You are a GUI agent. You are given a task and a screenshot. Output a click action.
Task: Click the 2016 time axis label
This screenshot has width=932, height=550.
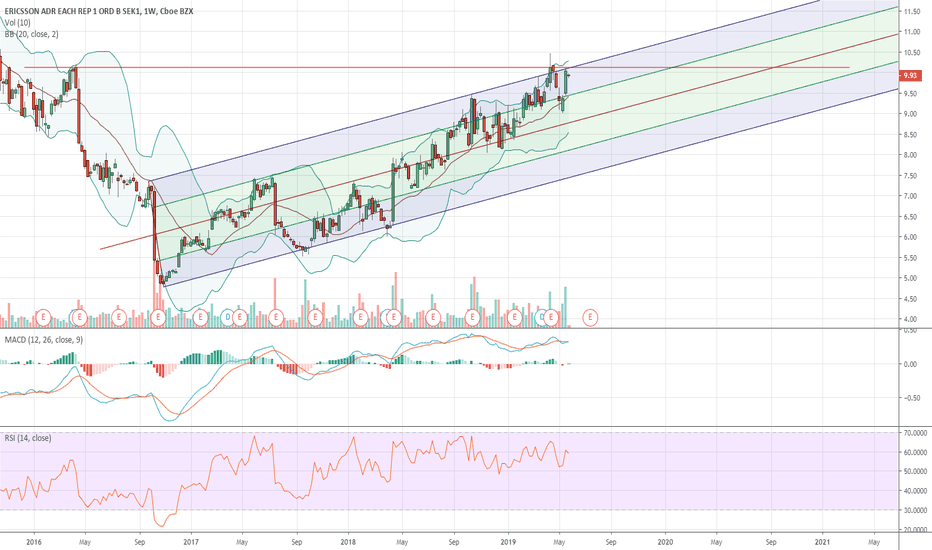pos(34,542)
